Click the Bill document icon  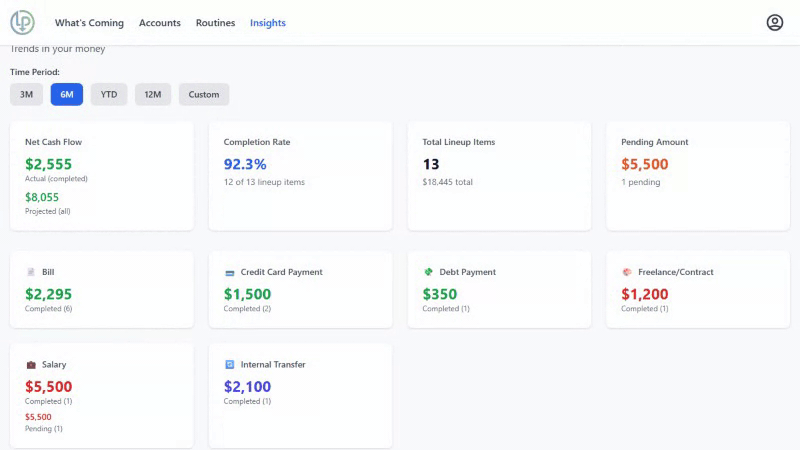[x=31, y=272]
